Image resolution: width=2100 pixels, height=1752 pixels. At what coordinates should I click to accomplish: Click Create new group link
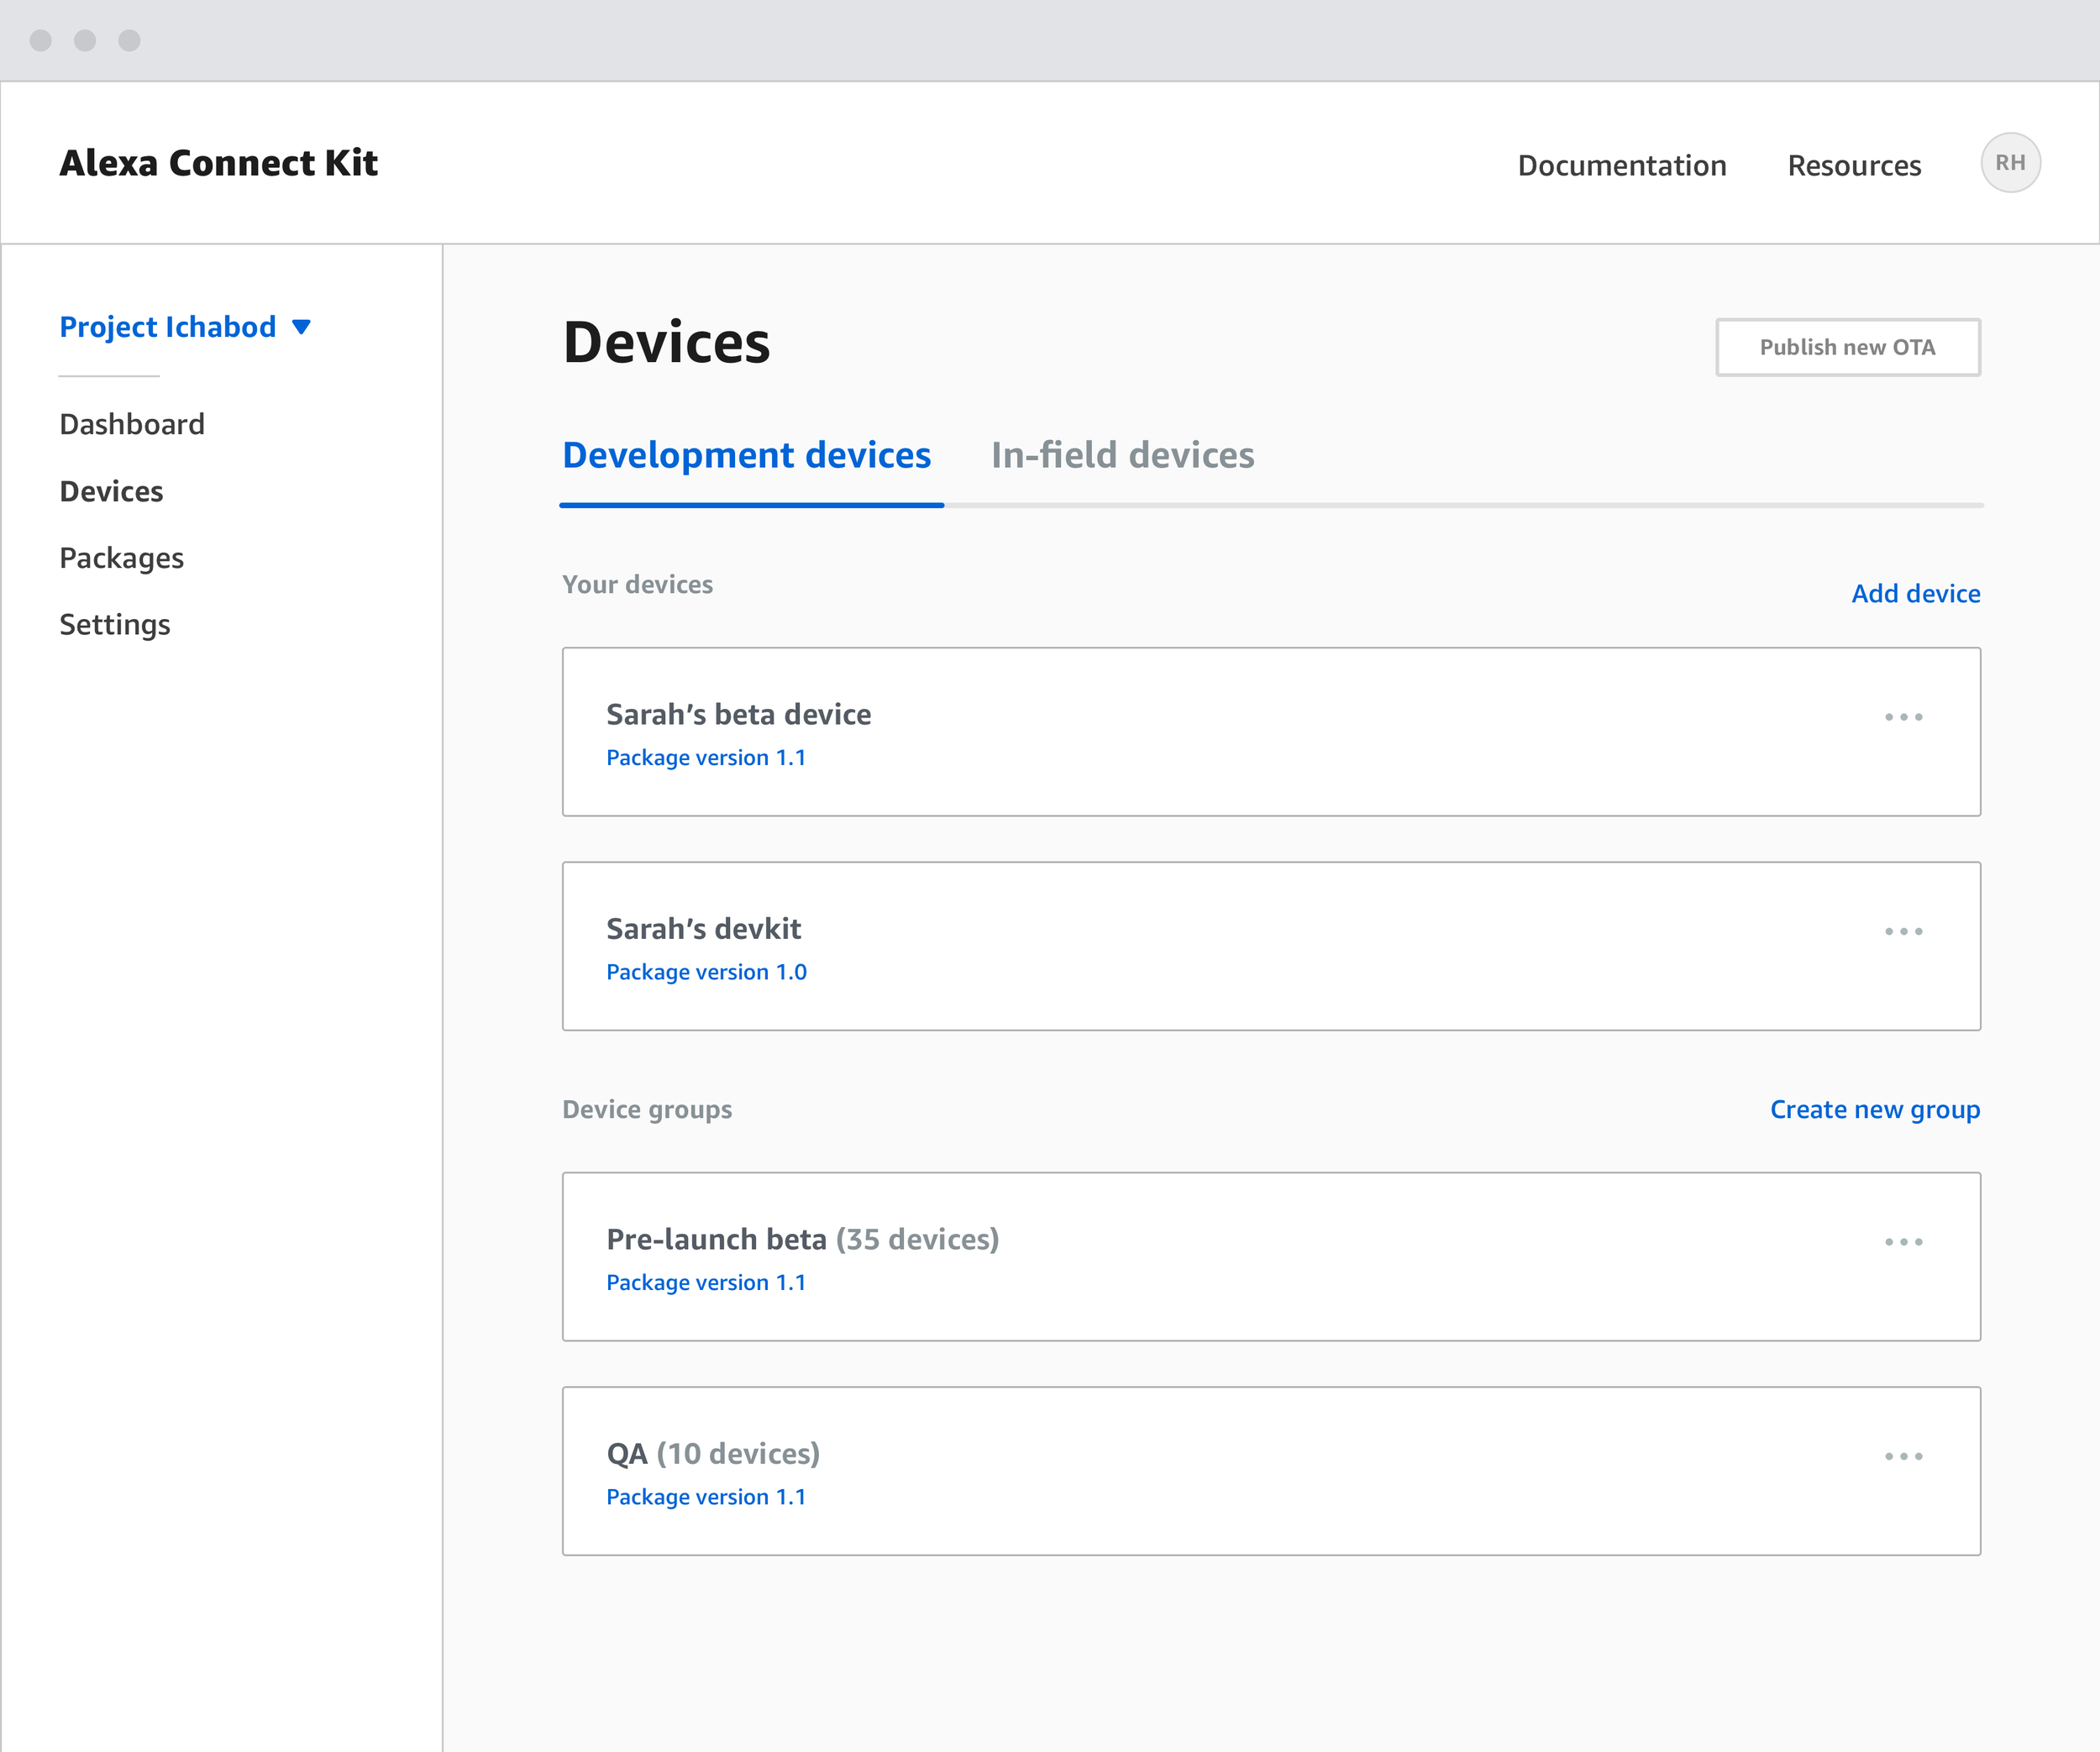click(x=1874, y=1109)
